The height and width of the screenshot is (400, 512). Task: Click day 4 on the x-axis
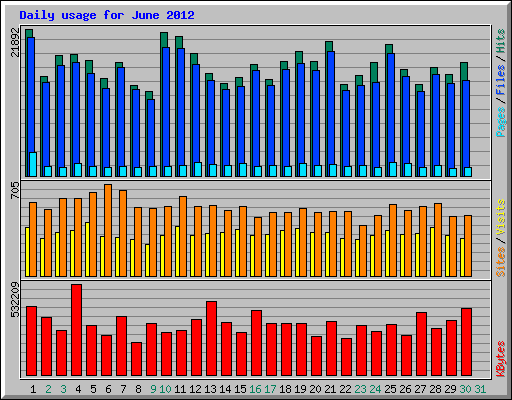click(78, 389)
